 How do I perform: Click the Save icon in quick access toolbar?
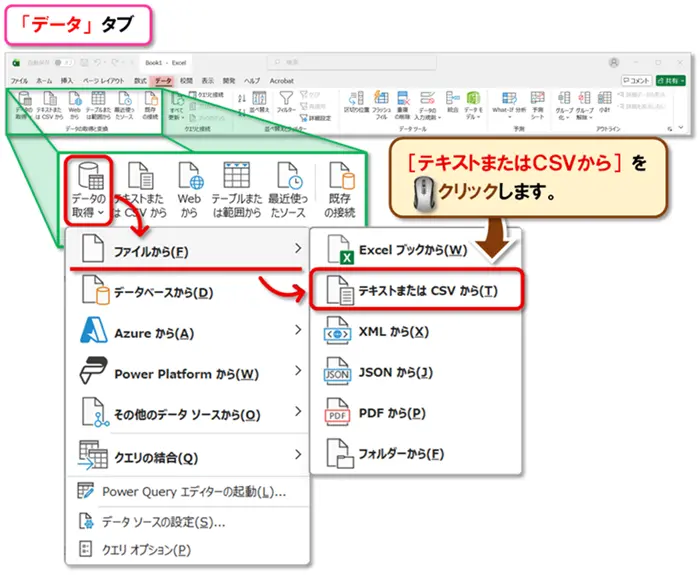point(84,62)
